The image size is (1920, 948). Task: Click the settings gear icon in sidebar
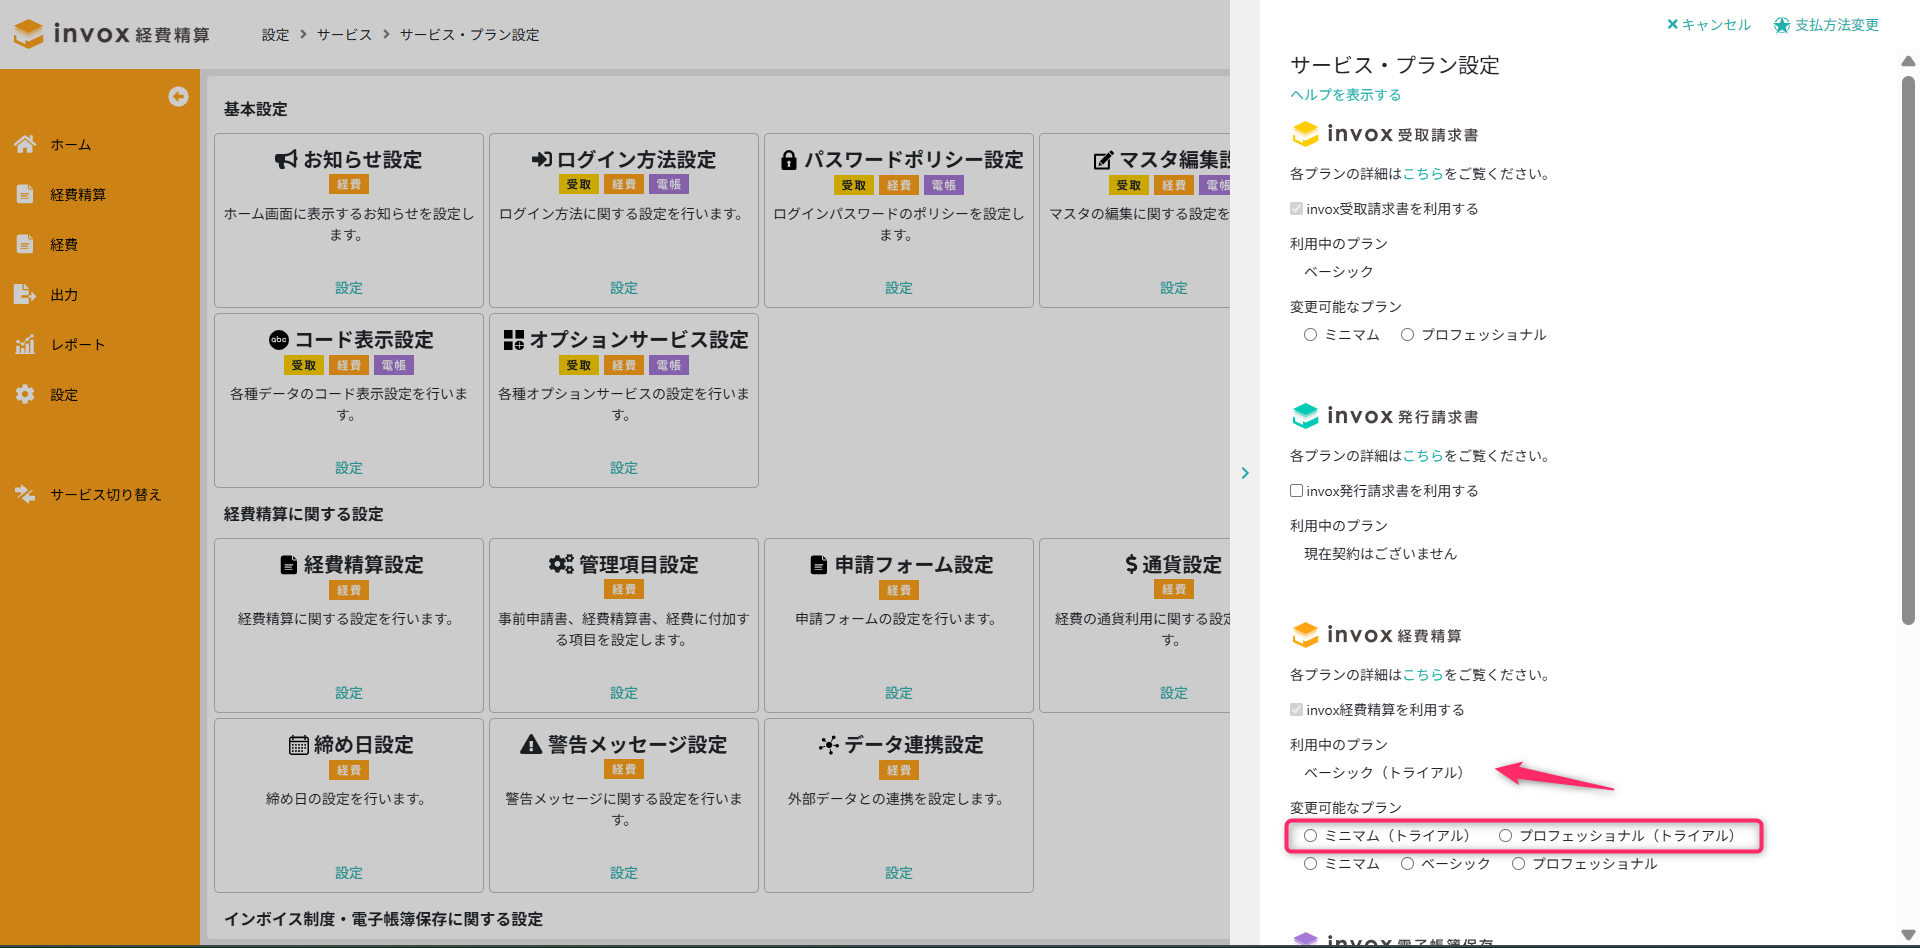point(25,394)
